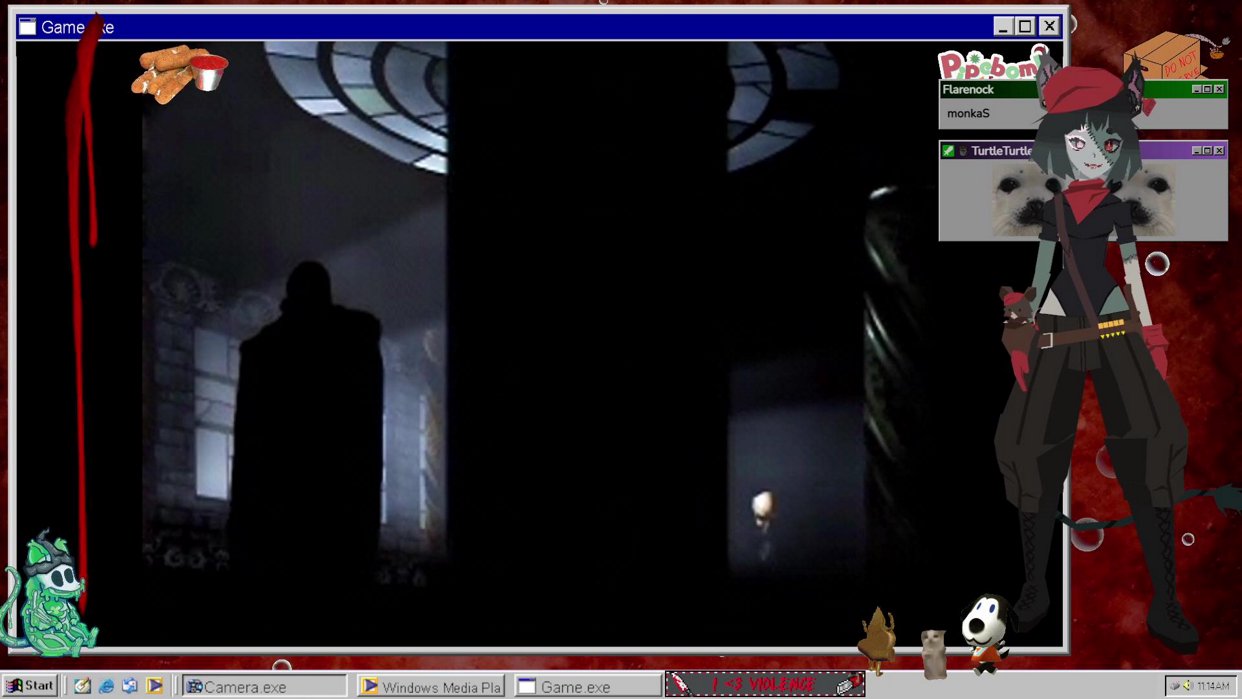Minimize the TurtleTurtle chat window

[x=1196, y=151]
